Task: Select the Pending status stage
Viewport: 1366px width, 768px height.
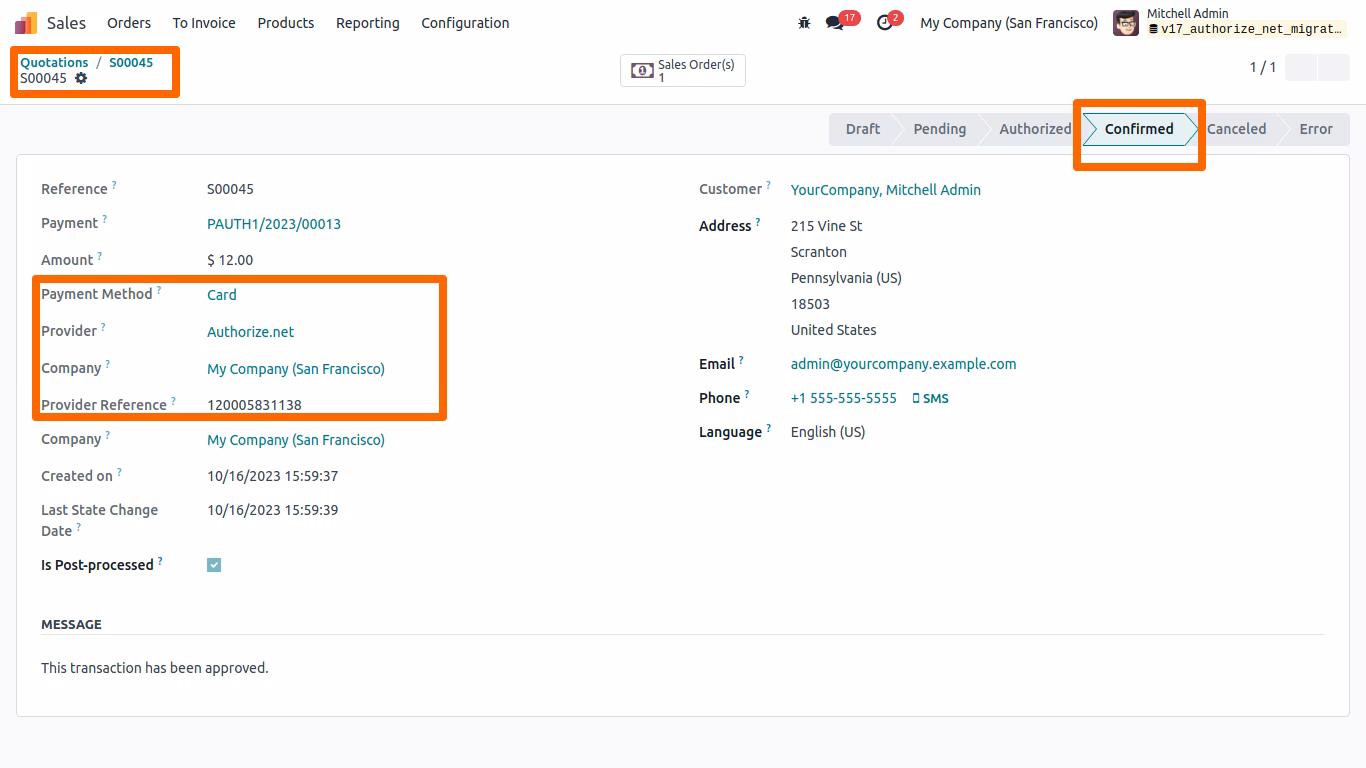Action: (940, 129)
